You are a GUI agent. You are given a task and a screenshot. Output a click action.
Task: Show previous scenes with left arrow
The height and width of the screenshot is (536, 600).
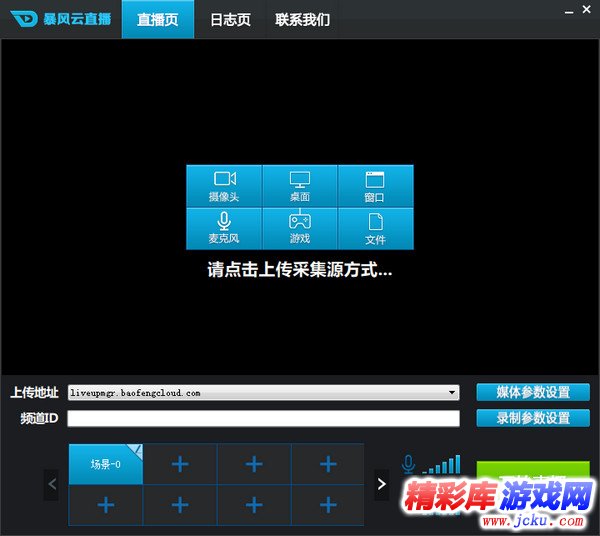53,485
